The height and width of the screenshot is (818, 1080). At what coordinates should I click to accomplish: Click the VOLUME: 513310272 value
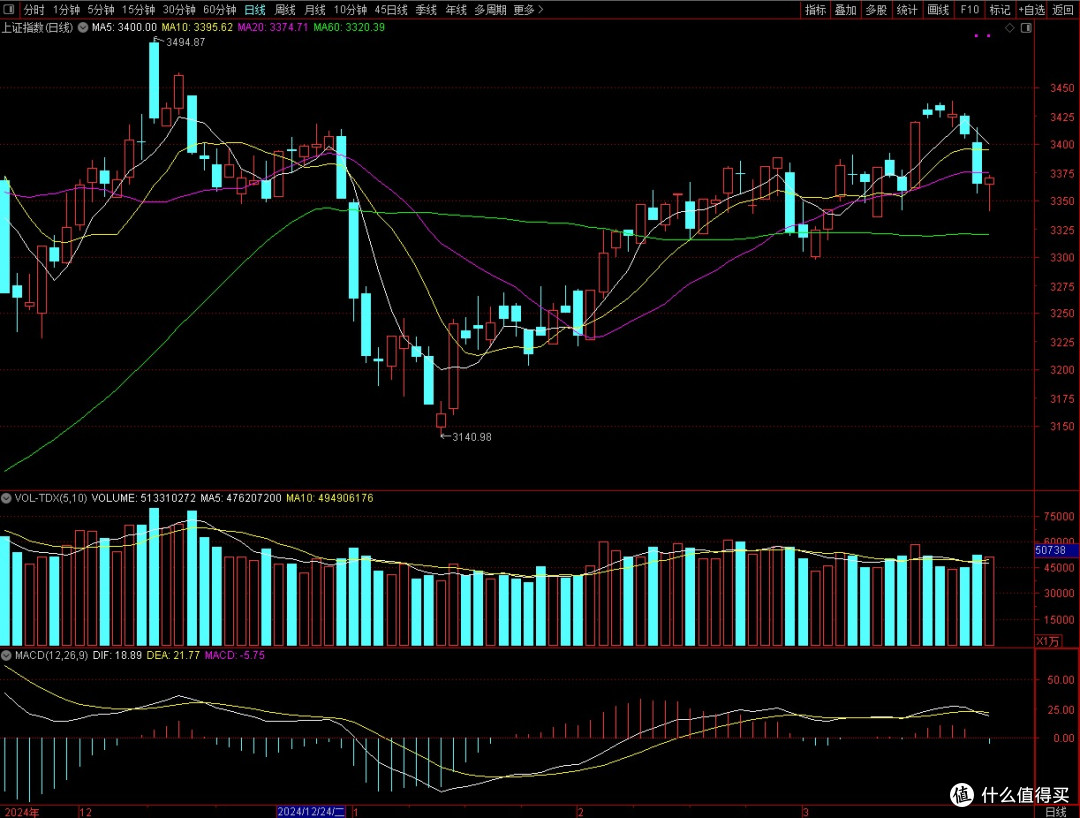coord(143,498)
